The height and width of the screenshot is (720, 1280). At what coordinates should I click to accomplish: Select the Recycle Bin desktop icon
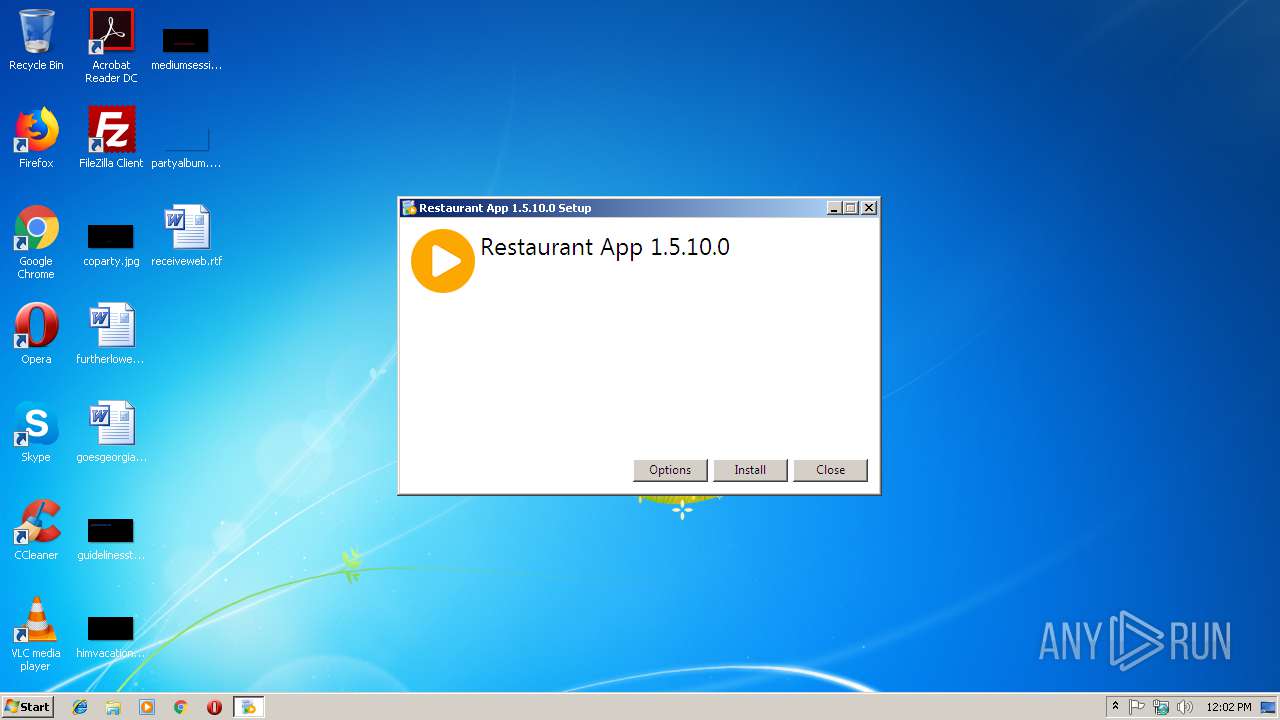click(36, 40)
